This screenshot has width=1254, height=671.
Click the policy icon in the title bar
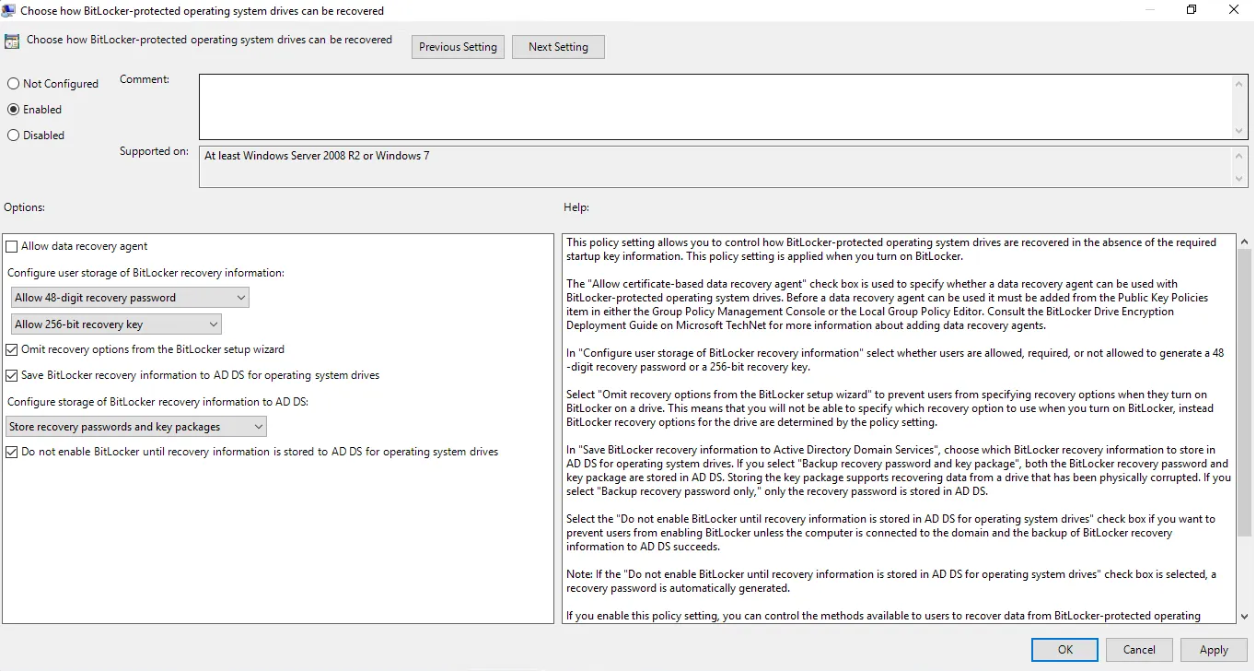tap(8, 10)
